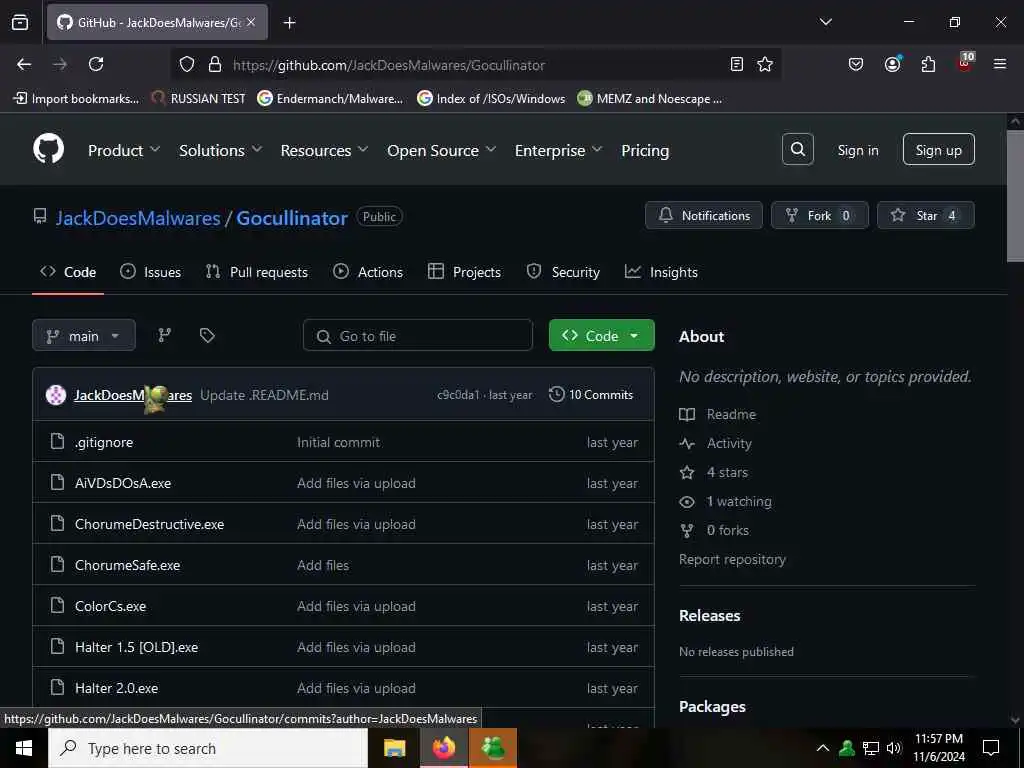Viewport: 1024px width, 768px height.
Task: Click the Firefox icon in the taskbar
Action: (x=444, y=748)
